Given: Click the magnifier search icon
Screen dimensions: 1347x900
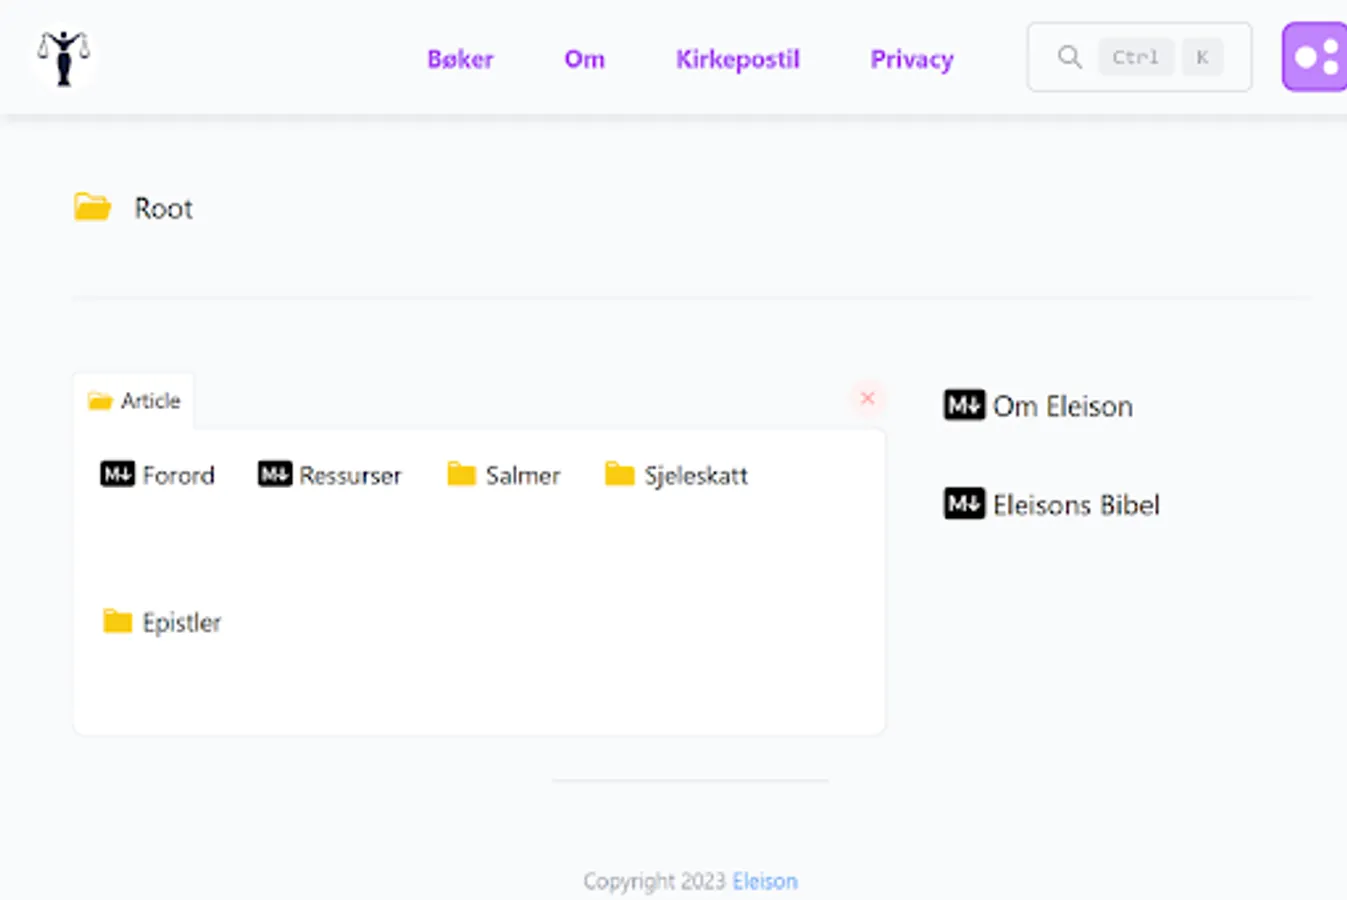Looking at the screenshot, I should (x=1069, y=57).
